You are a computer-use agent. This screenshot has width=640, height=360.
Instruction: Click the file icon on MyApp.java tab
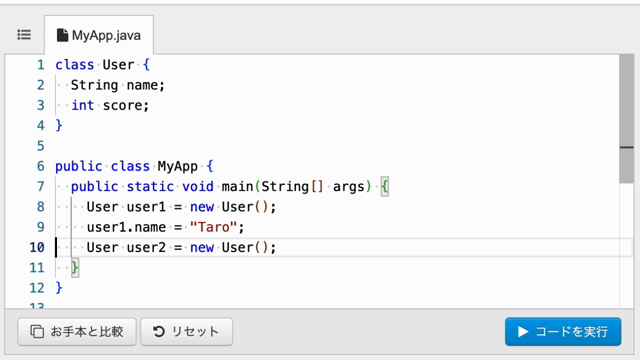point(62,35)
